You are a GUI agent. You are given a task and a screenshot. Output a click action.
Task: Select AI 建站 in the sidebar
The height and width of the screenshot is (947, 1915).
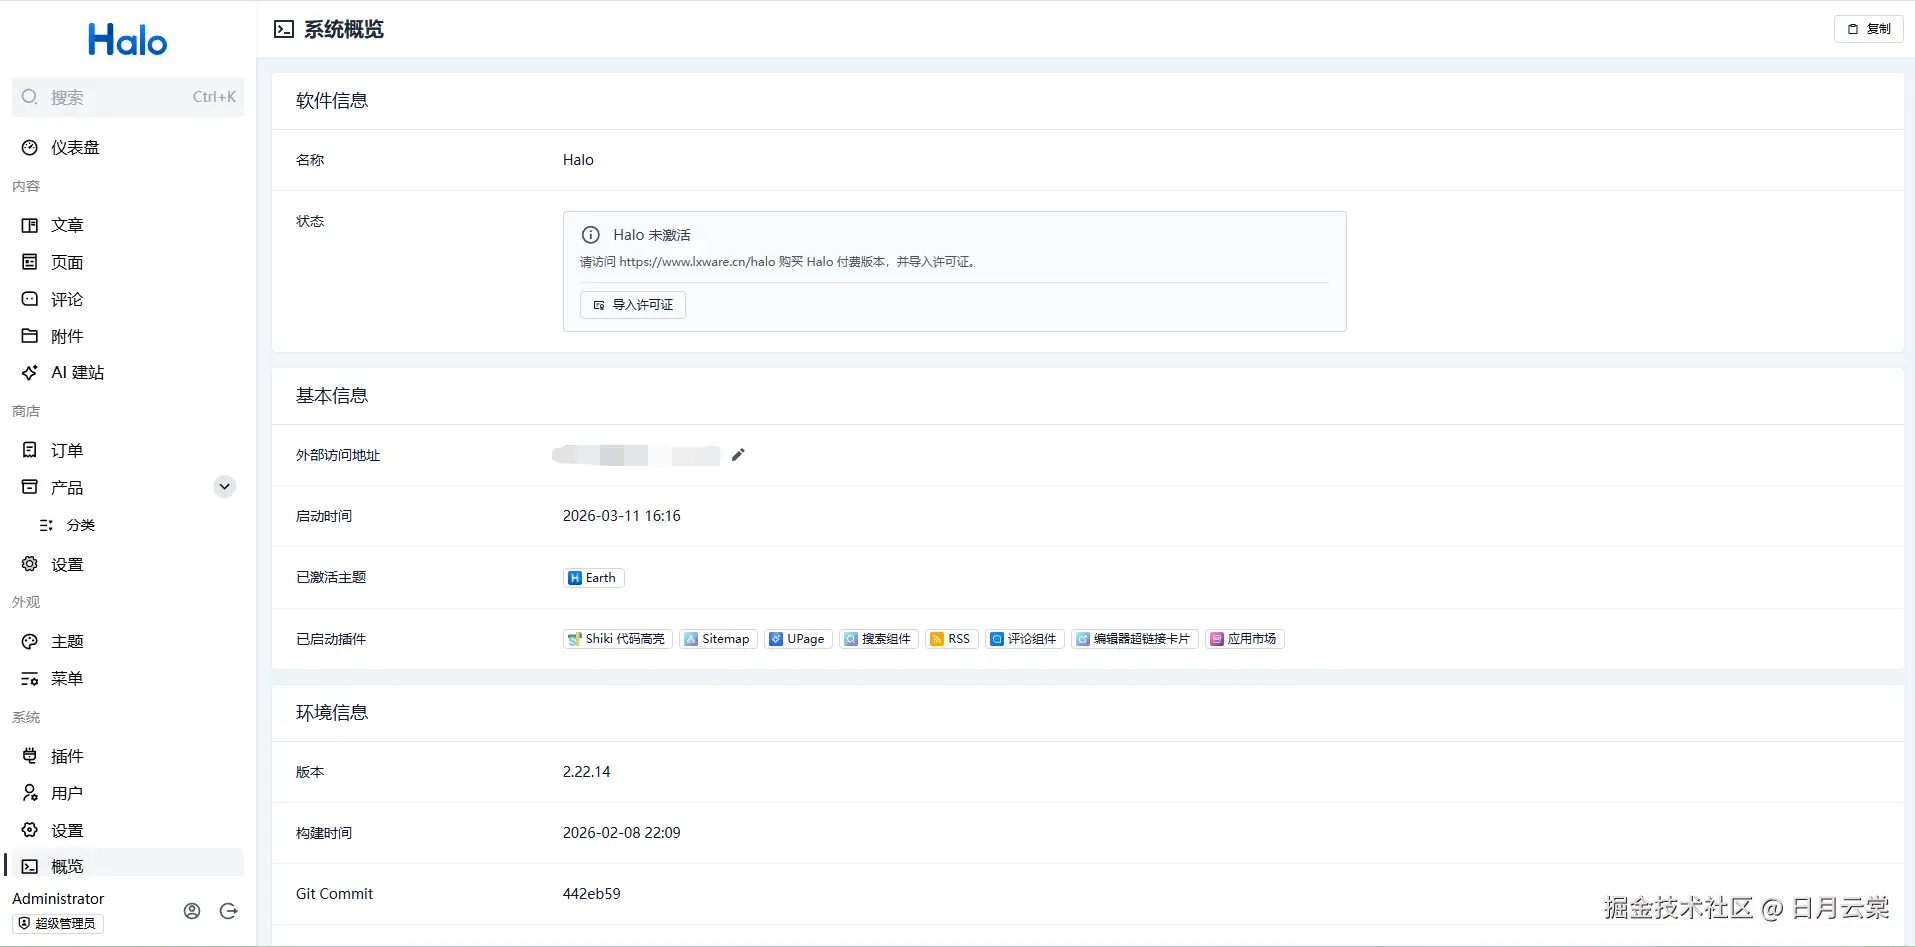128,372
